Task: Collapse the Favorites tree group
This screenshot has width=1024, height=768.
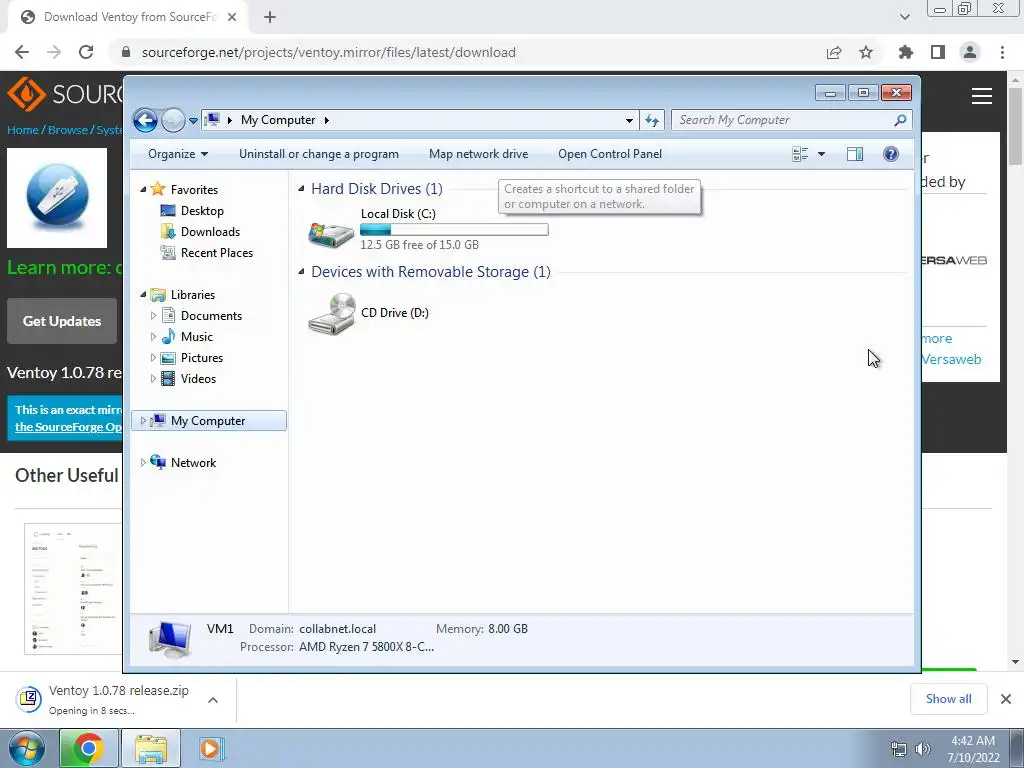Action: (x=143, y=189)
